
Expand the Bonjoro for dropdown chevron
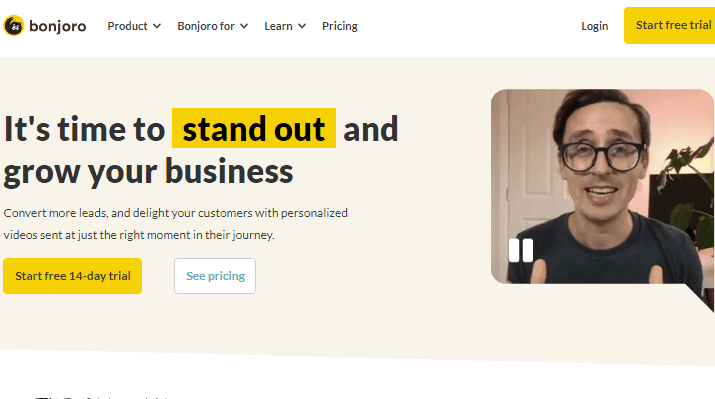coord(244,26)
